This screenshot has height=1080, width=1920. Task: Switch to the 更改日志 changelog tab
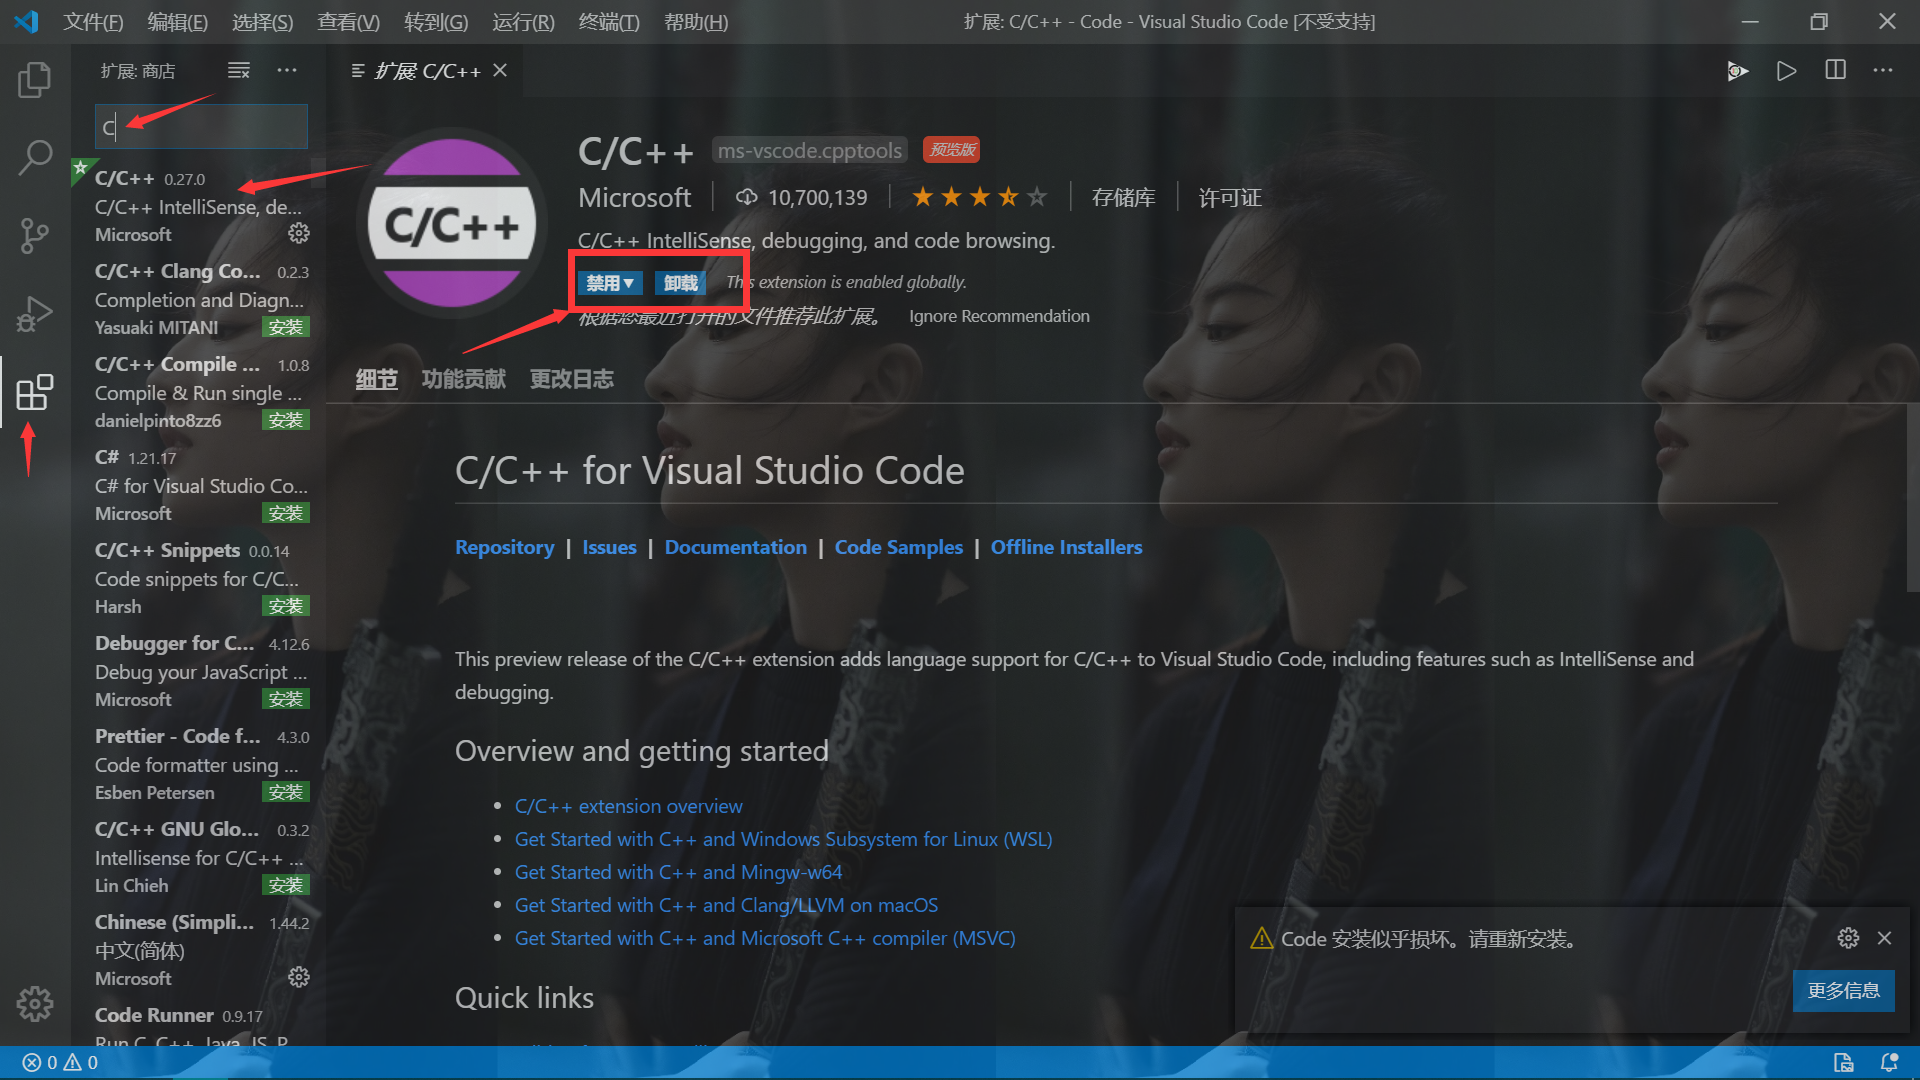571,379
